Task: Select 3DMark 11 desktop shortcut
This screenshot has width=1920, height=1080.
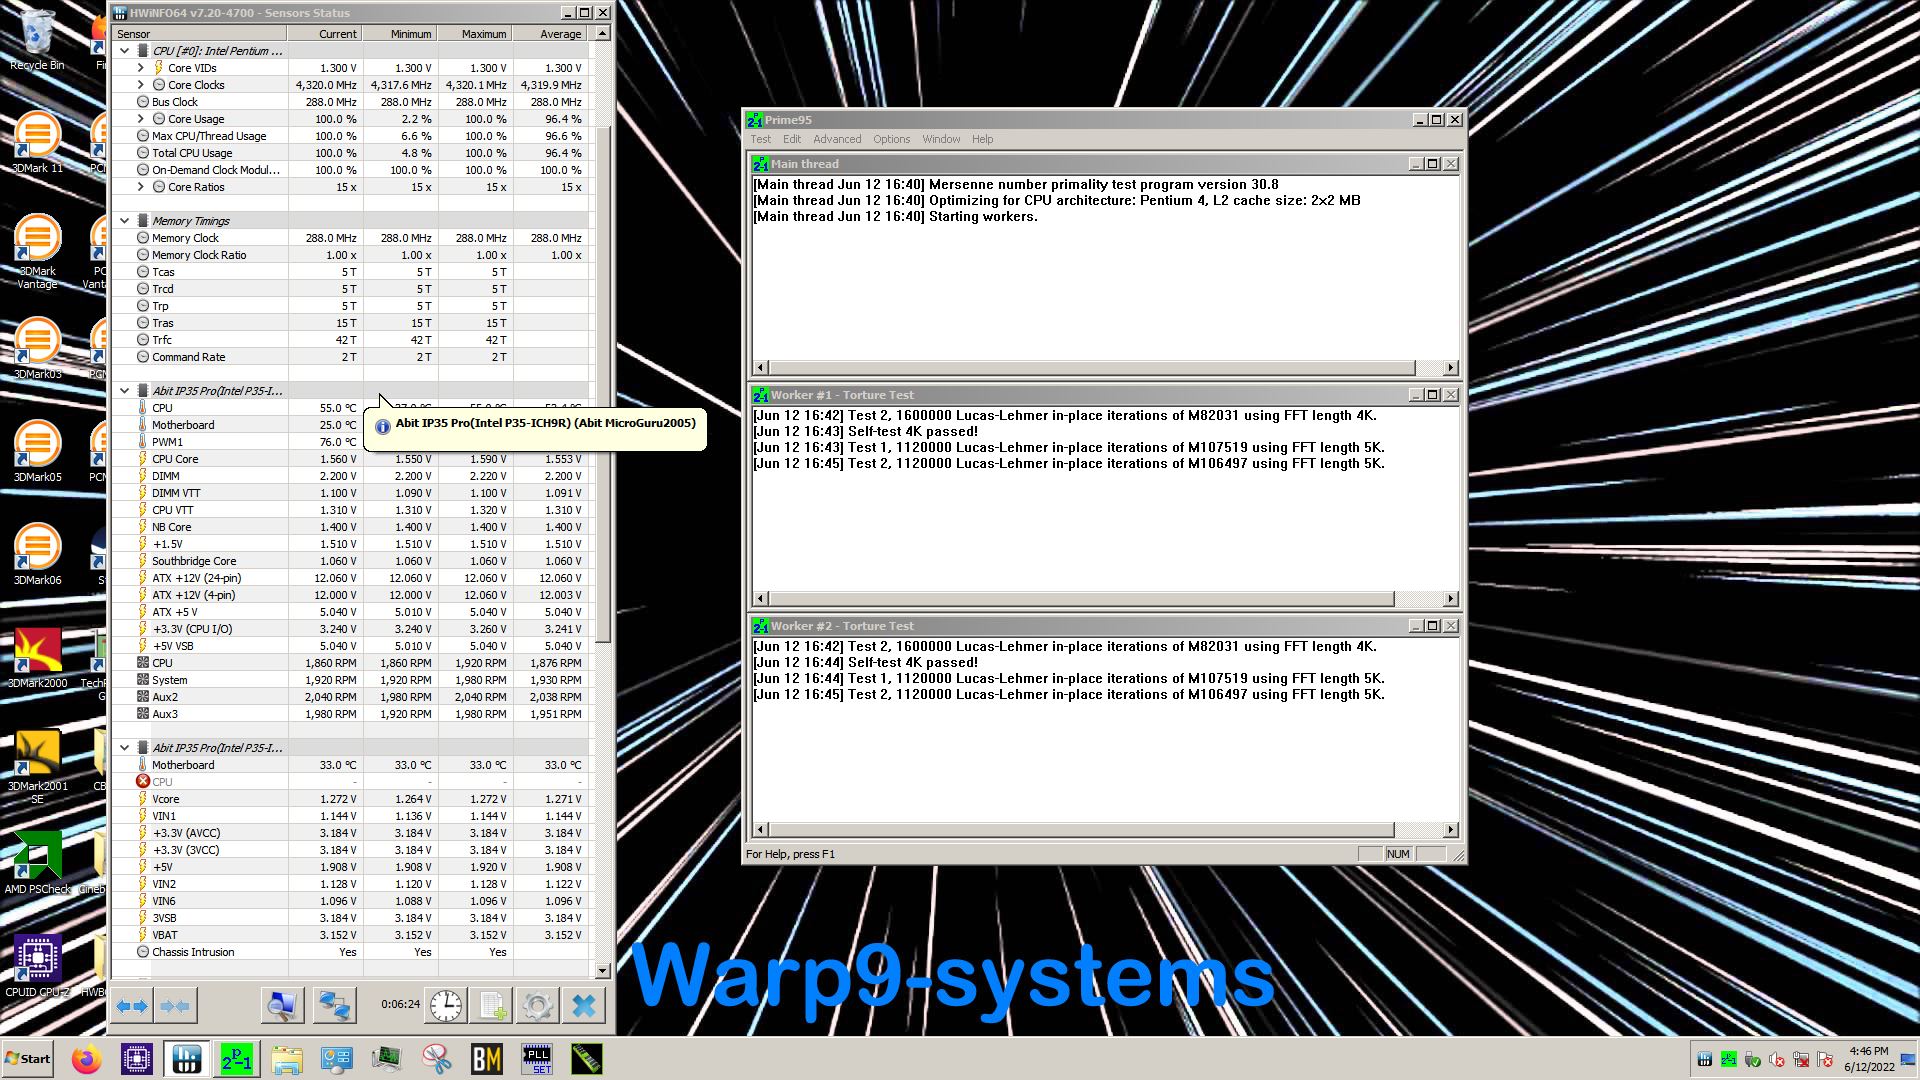Action: (37, 143)
